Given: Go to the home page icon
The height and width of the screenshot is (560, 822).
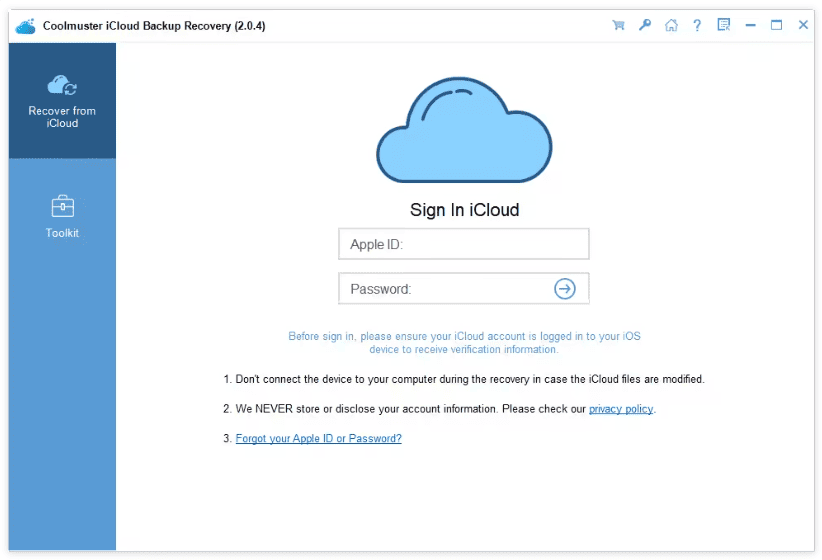Looking at the screenshot, I should (671, 25).
